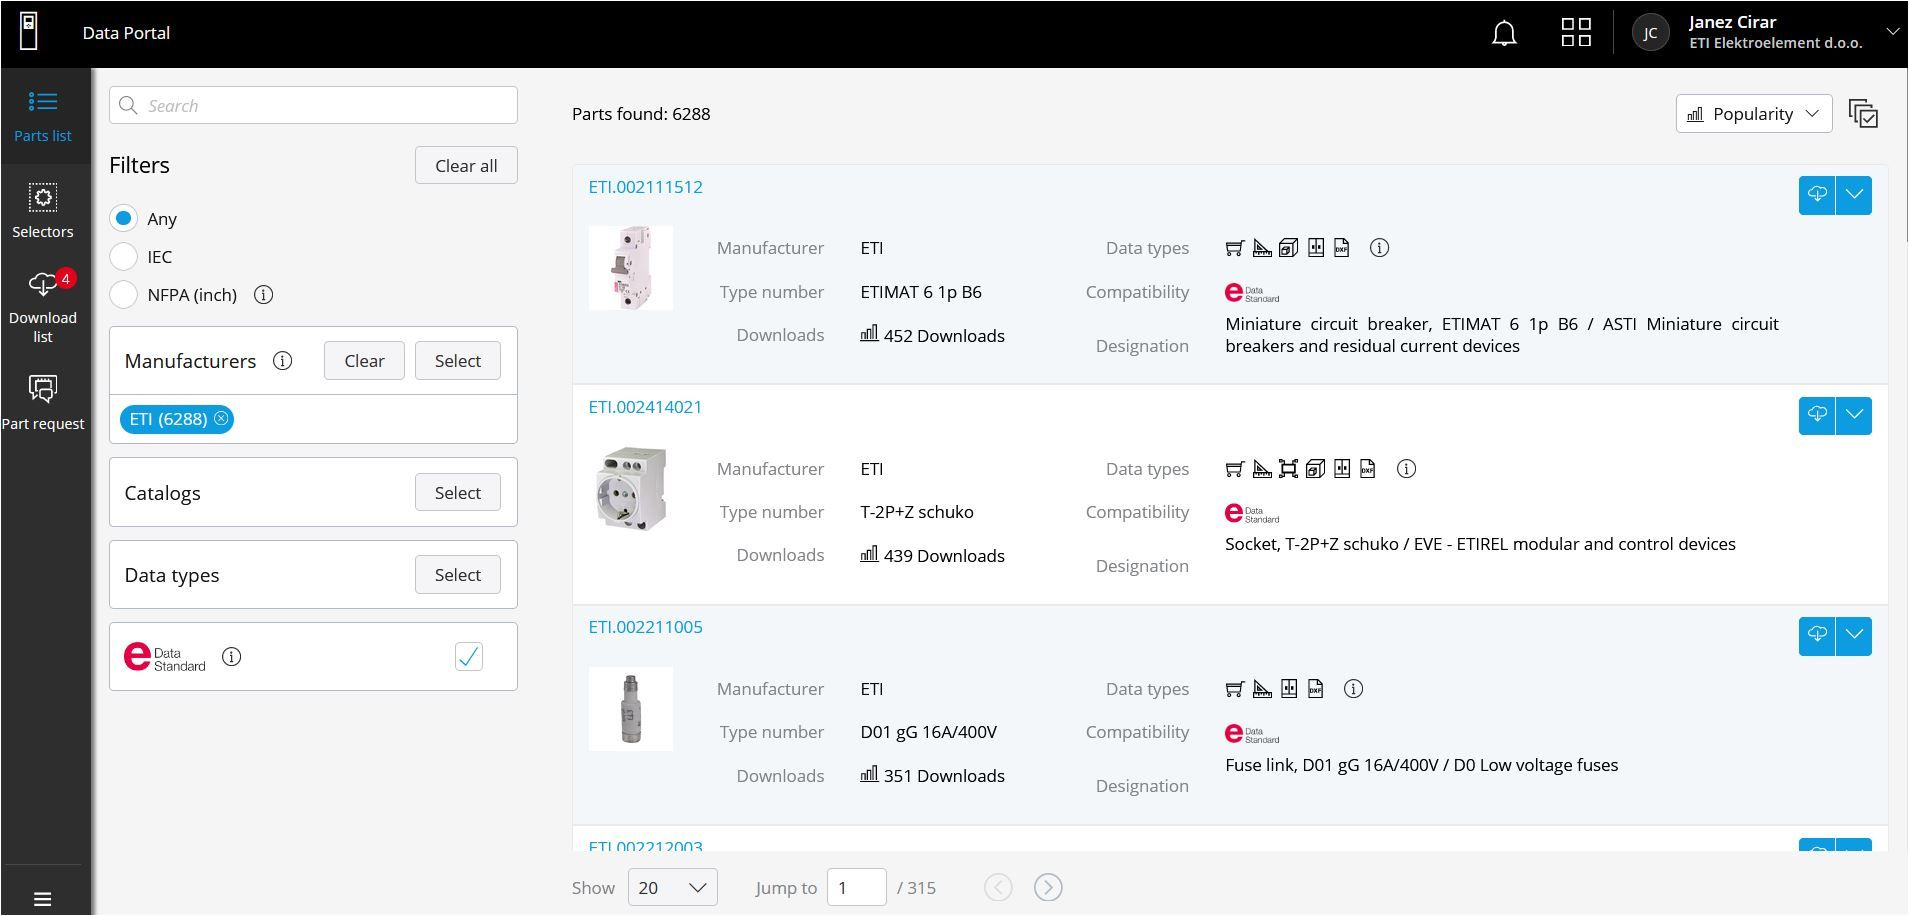Open part link ETI.002211005
Viewport: 1909px width, 916px height.
pyautogui.click(x=645, y=627)
